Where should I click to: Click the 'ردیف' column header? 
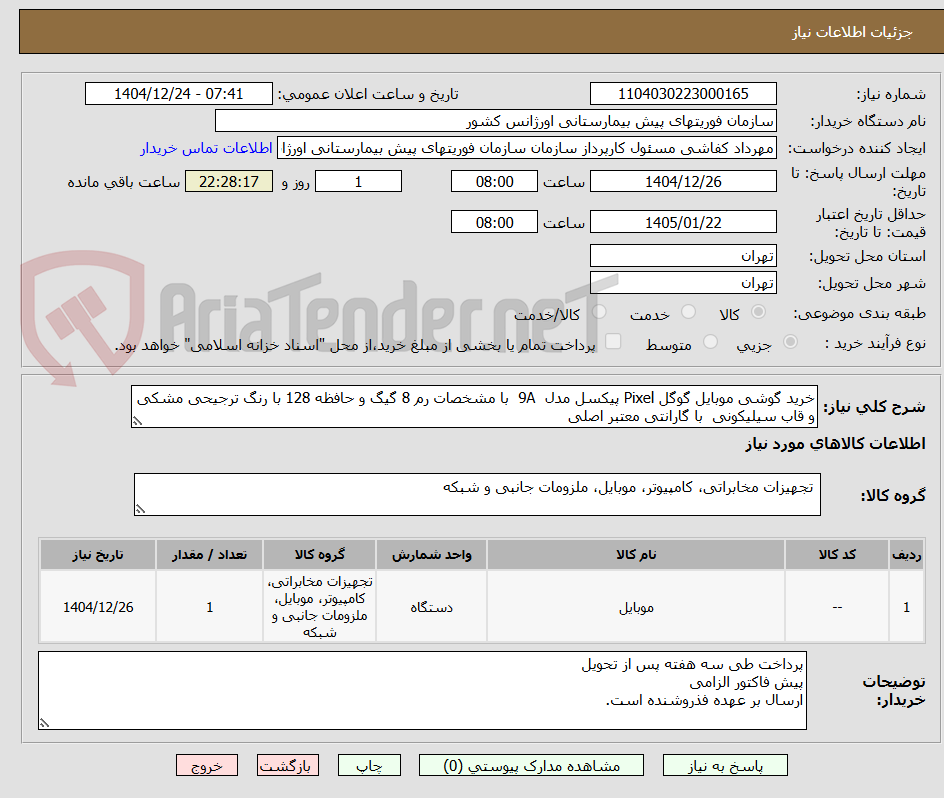(x=907, y=555)
